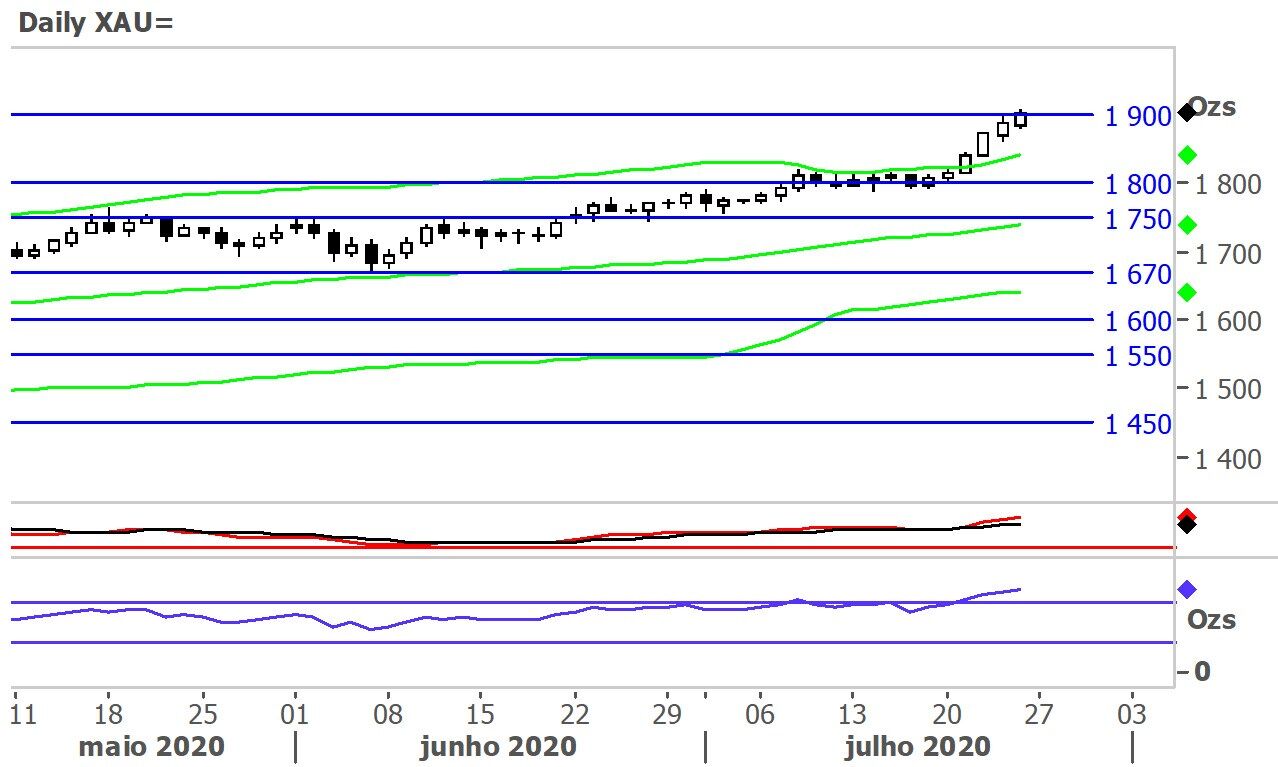Click the julho 2020 month label

pyautogui.click(x=918, y=746)
